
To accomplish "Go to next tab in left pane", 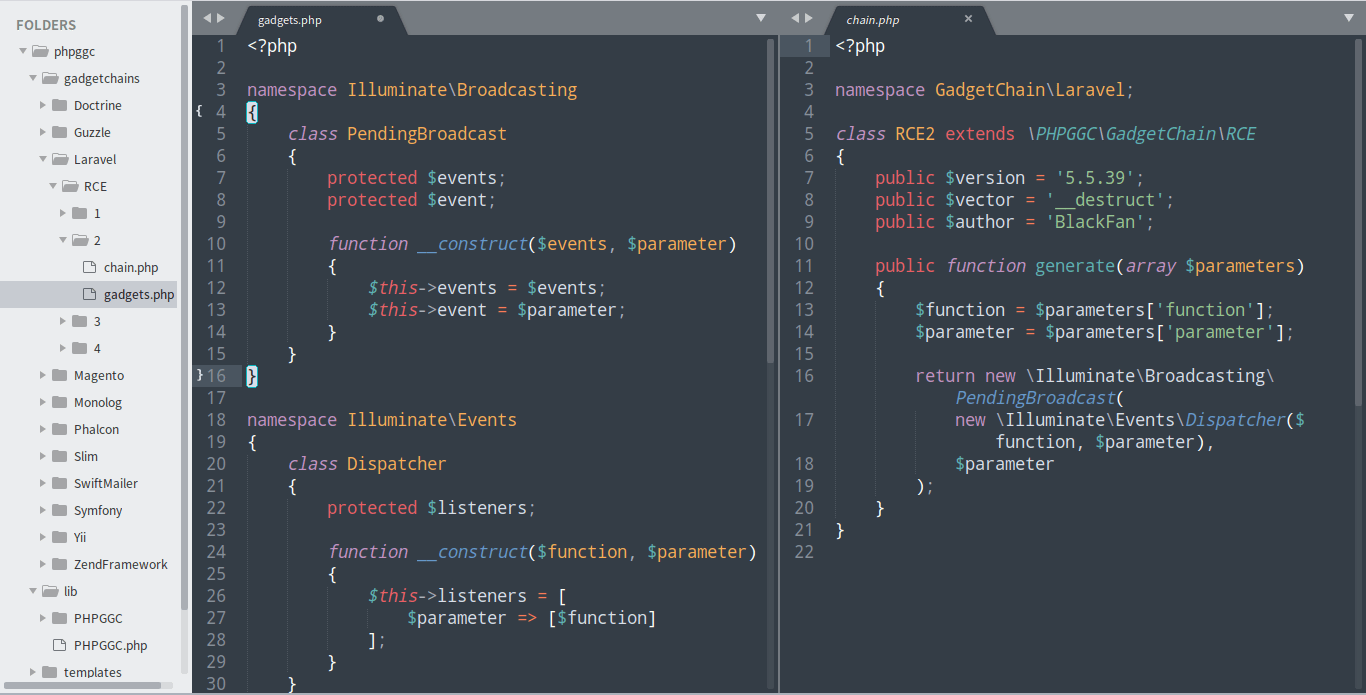I will 221,18.
